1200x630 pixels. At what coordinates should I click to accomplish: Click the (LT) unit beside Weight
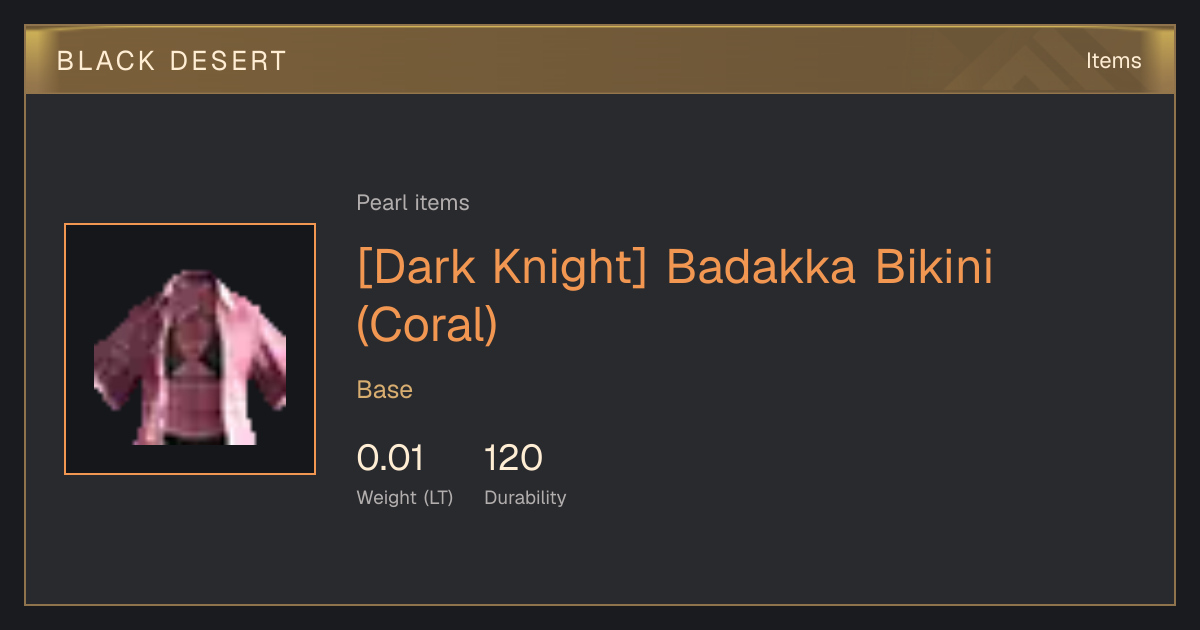[438, 498]
